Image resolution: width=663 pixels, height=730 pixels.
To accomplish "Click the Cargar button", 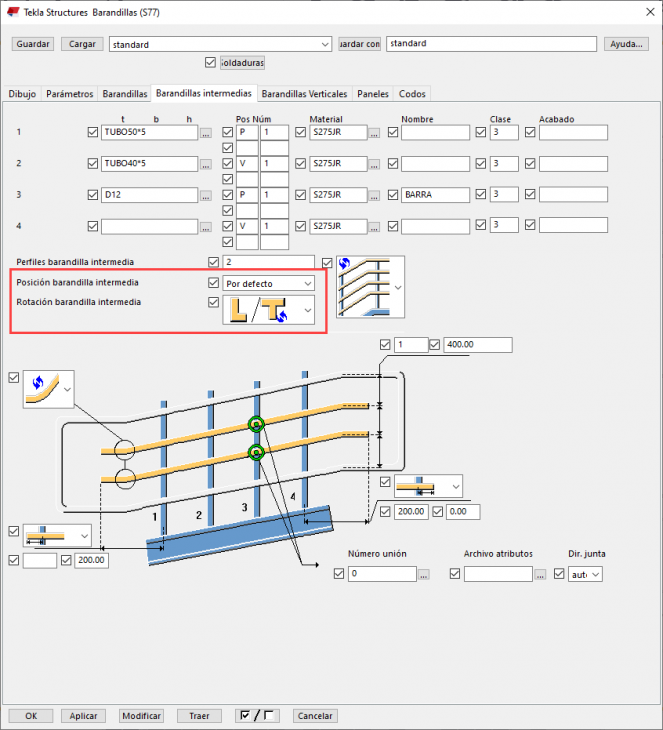I will [82, 44].
